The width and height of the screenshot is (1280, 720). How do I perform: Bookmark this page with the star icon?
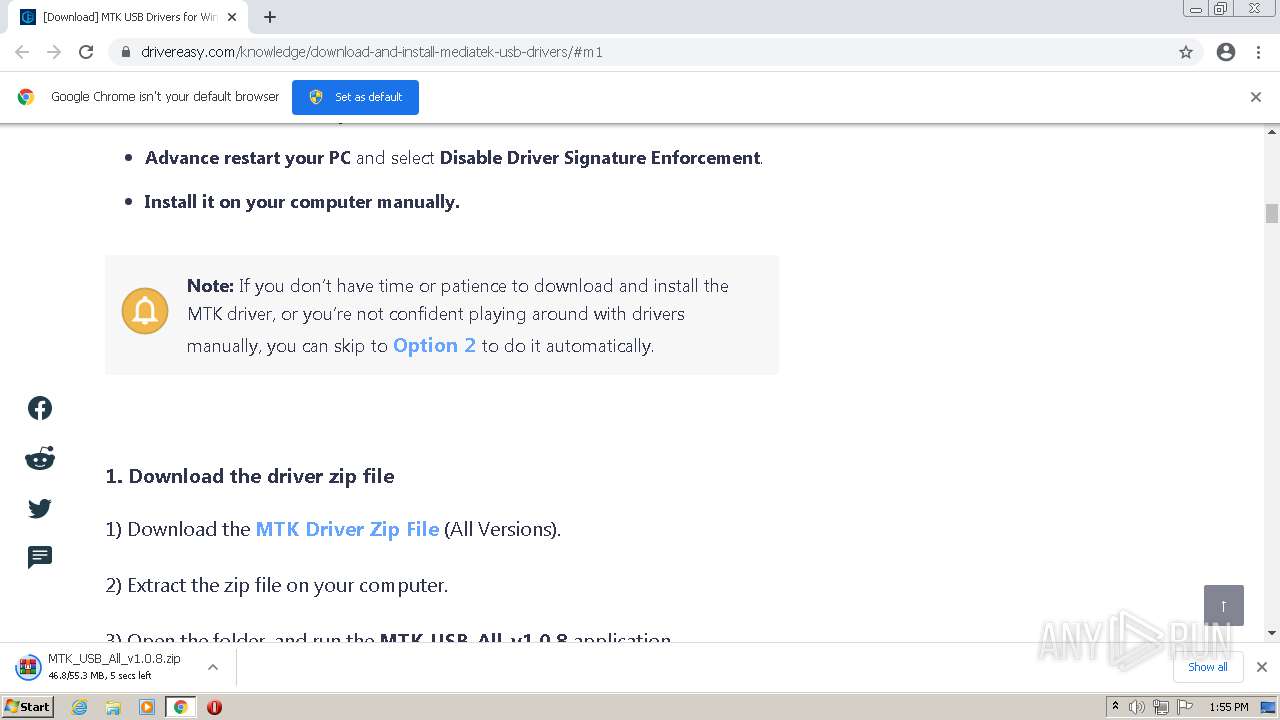1186,52
